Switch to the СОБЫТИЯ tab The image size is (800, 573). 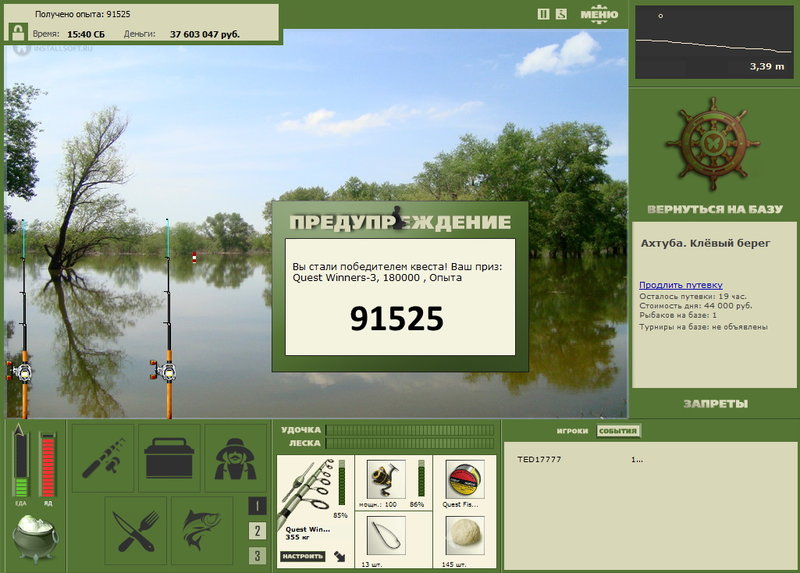[618, 431]
